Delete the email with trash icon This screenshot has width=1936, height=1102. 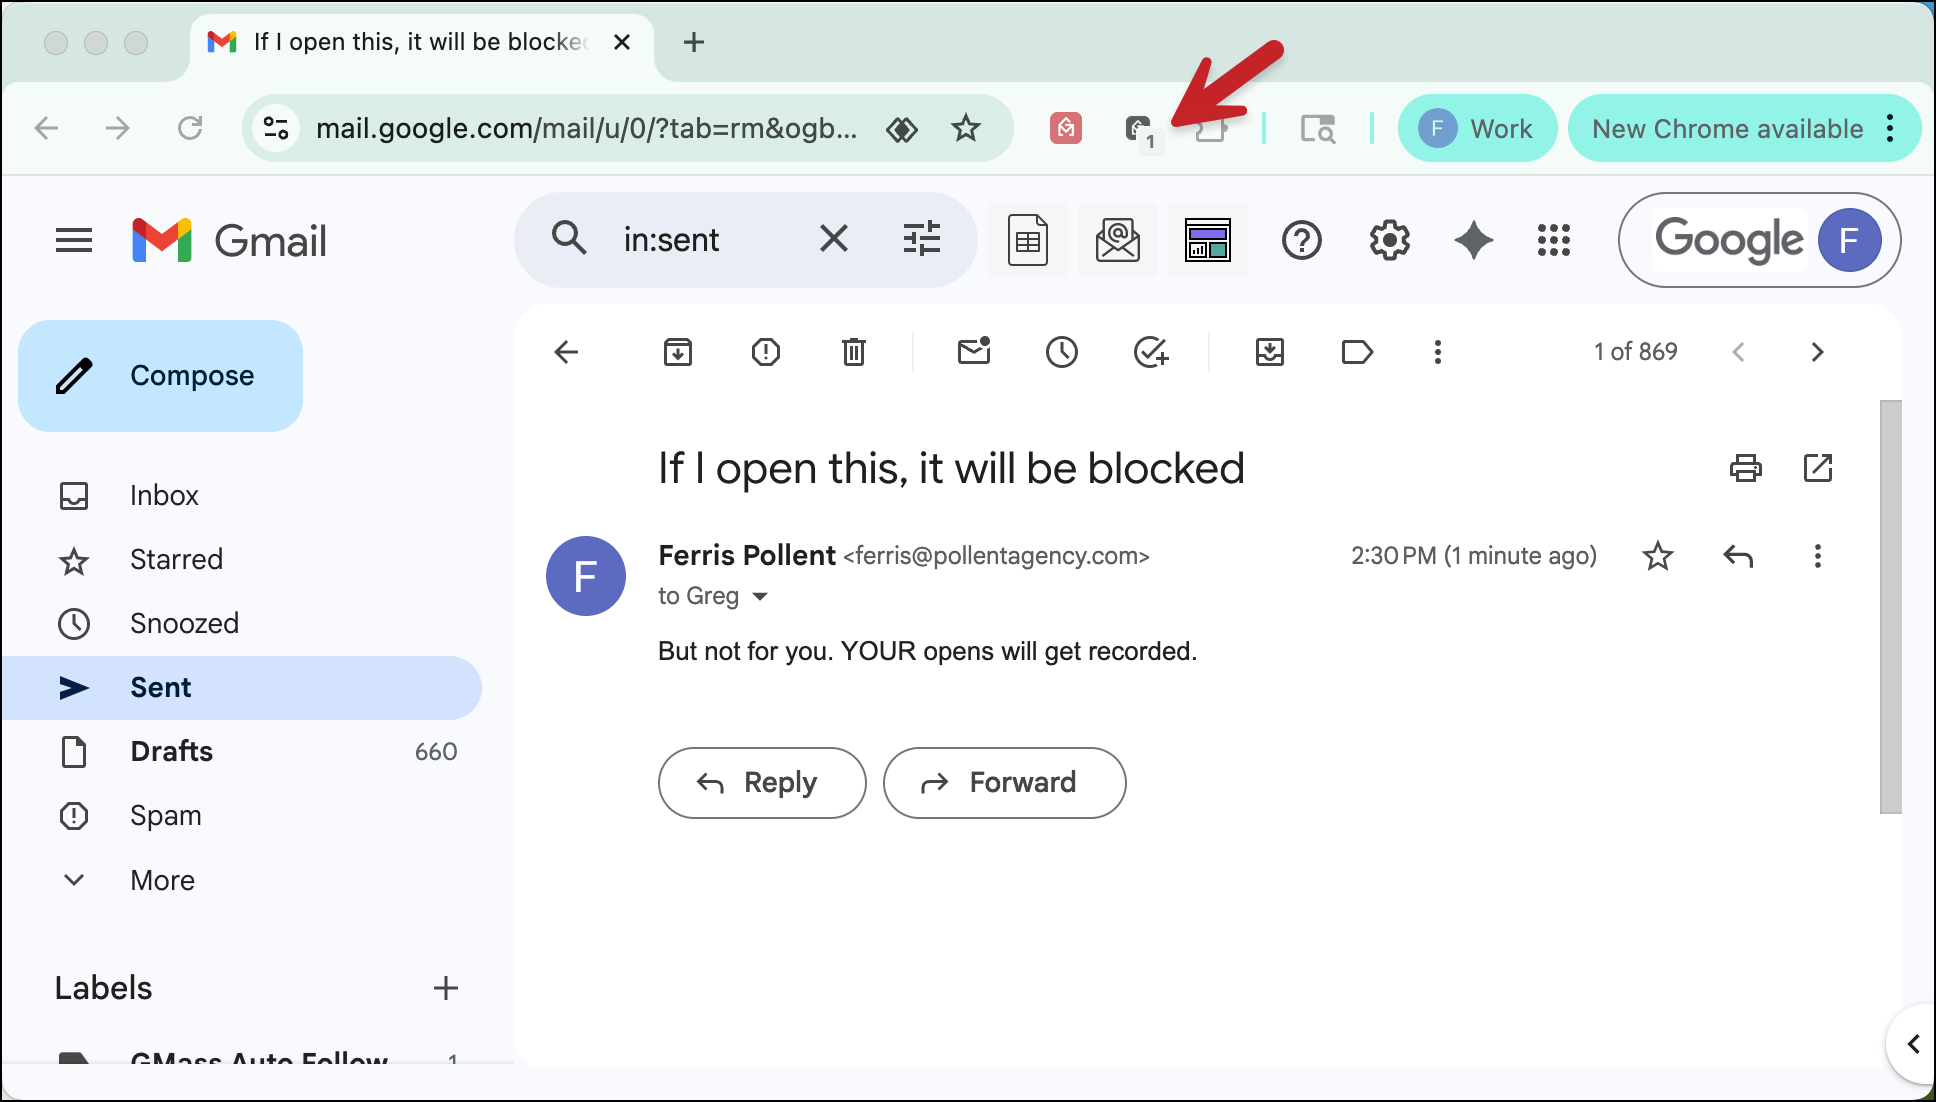pyautogui.click(x=853, y=352)
